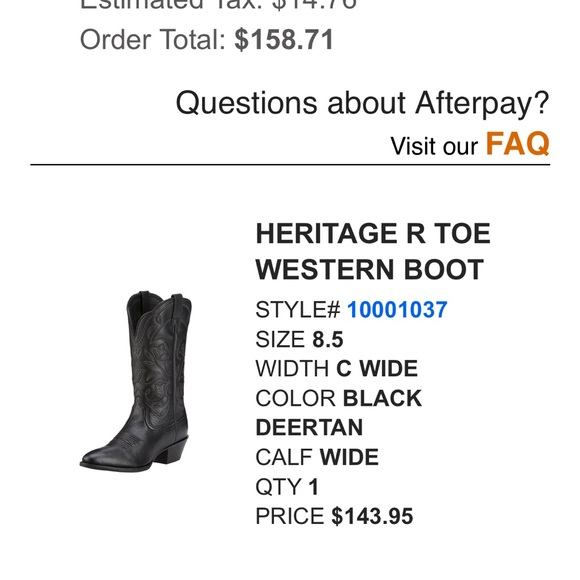Screen dimensions: 580x580
Task: Click the STYLE# label text
Action: pos(297,310)
